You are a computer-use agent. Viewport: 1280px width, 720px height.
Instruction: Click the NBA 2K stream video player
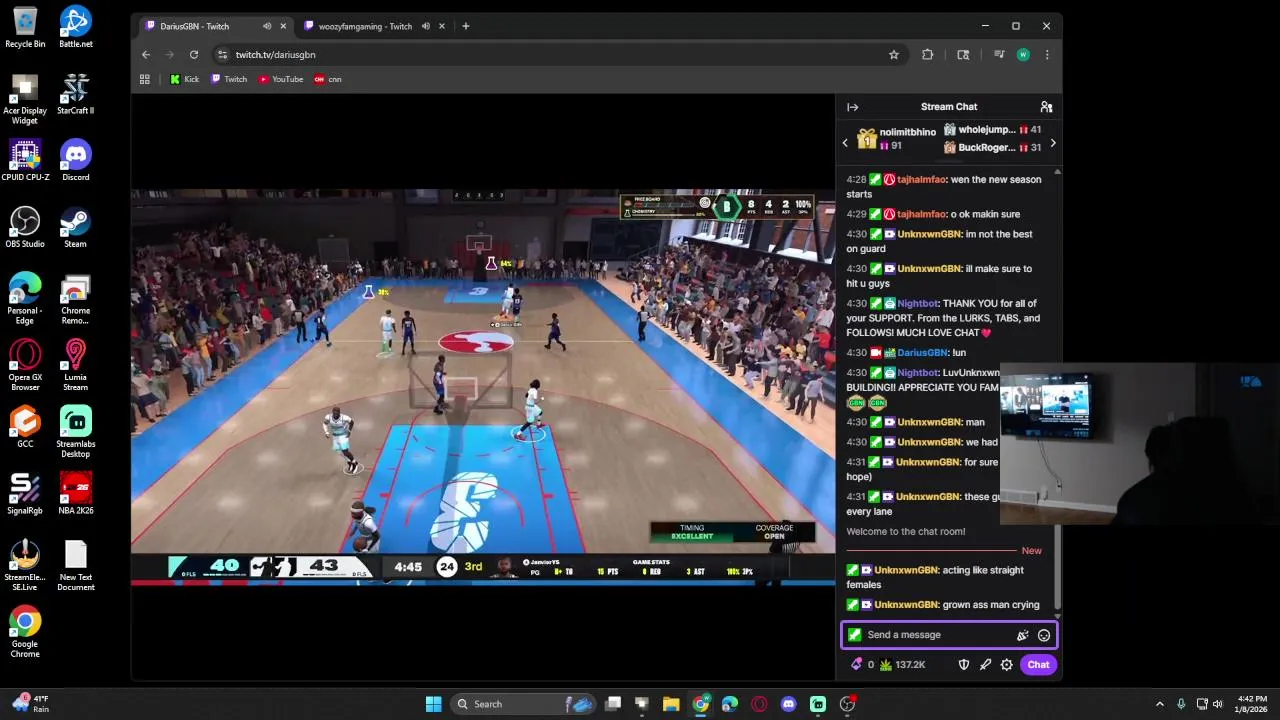[x=483, y=386]
